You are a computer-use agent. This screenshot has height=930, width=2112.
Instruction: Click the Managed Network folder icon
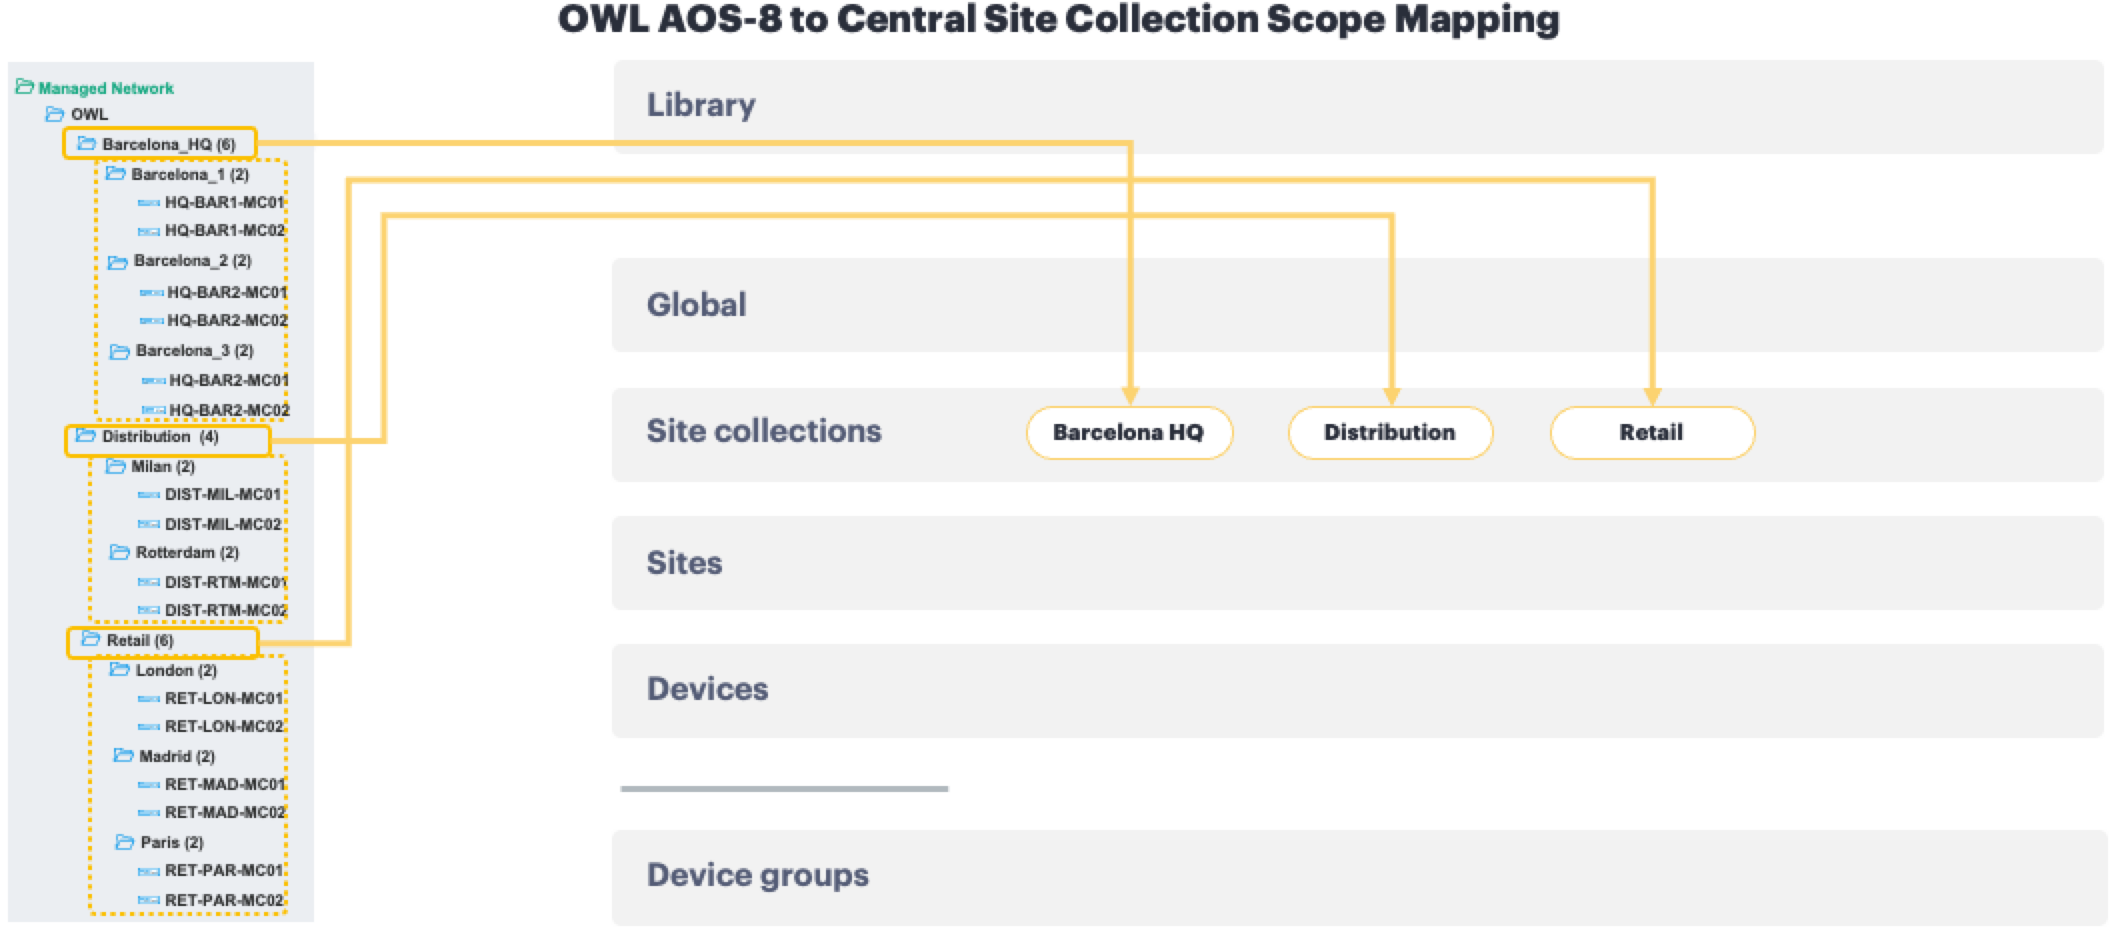[x=25, y=87]
